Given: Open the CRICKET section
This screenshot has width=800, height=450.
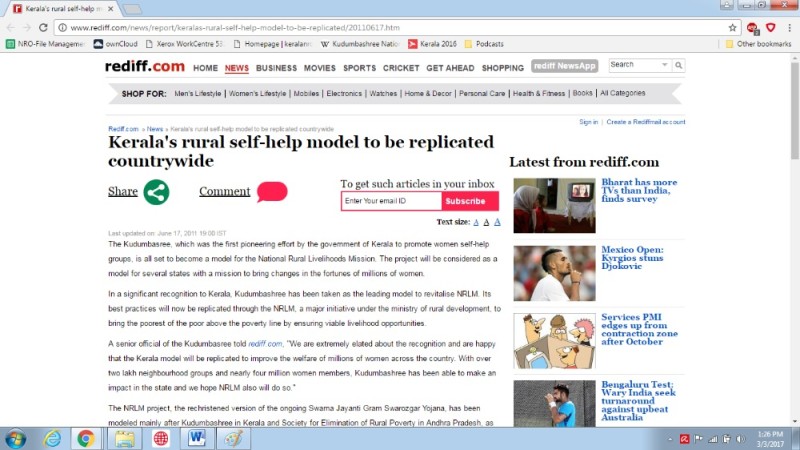Looking at the screenshot, I should (x=401, y=68).
